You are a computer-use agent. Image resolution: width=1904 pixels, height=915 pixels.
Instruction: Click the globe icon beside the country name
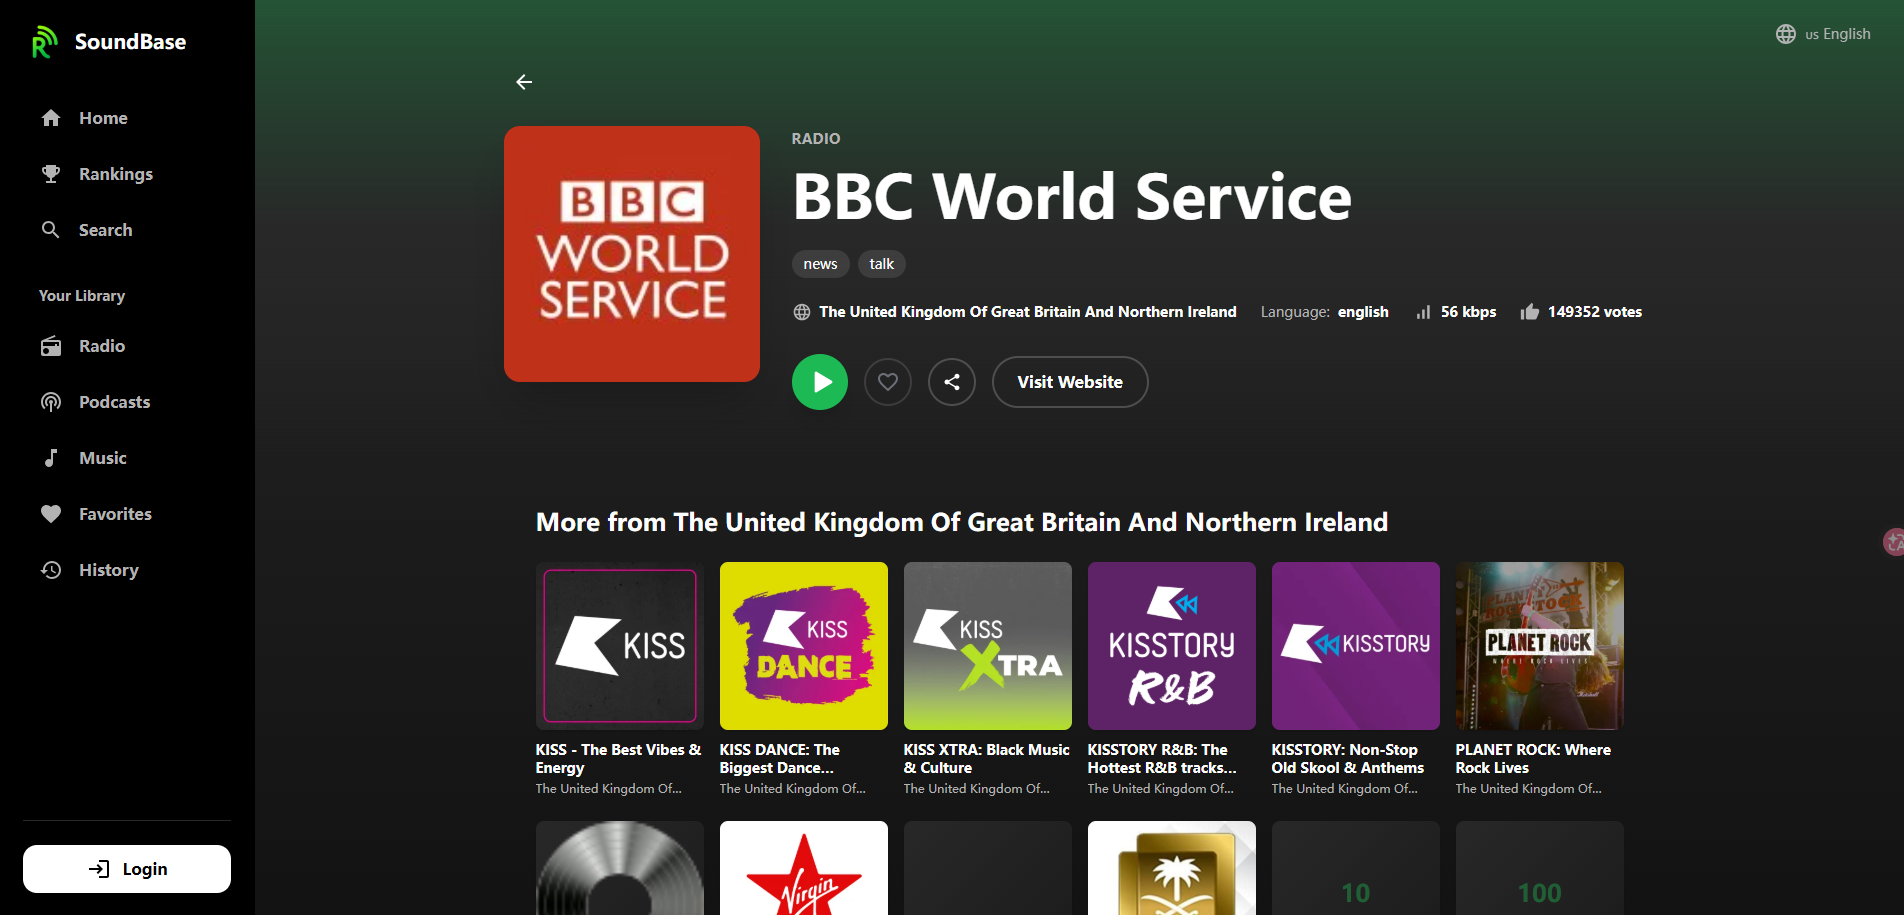click(x=802, y=312)
